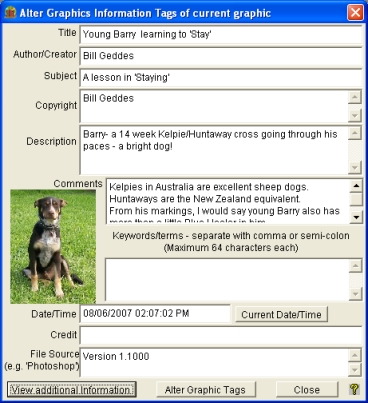Click the Author/Creator field
Screen dimensions: 368x403
click(221, 56)
